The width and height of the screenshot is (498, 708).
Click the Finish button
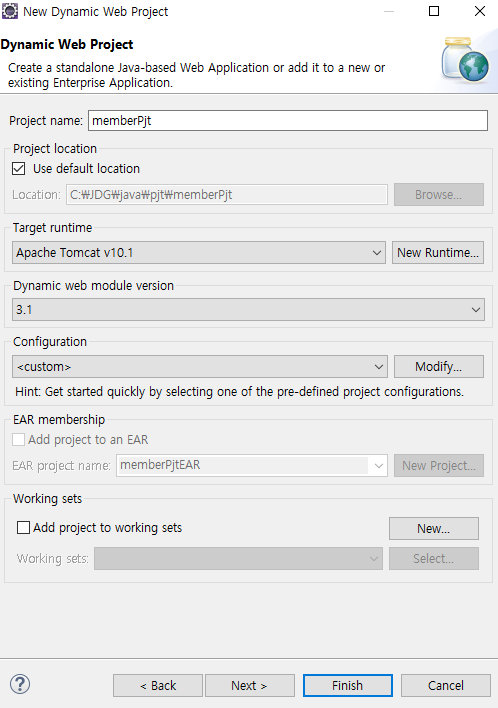point(348,685)
